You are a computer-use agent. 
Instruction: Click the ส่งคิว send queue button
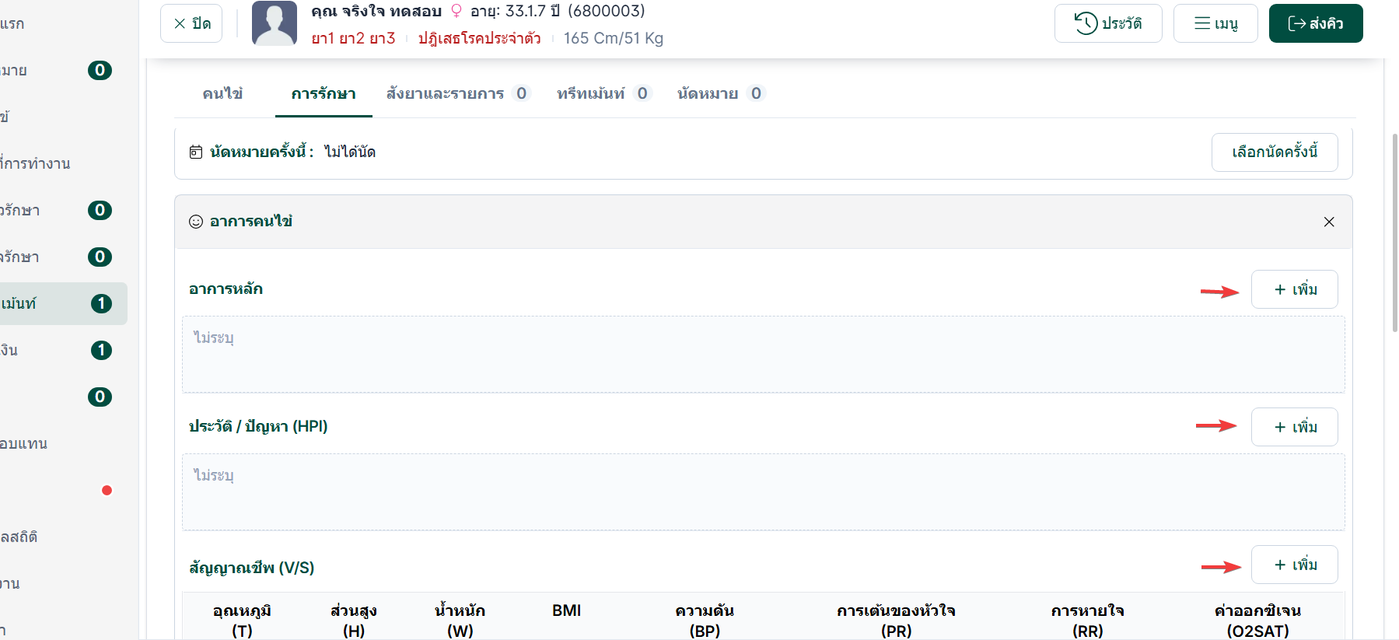[1315, 23]
